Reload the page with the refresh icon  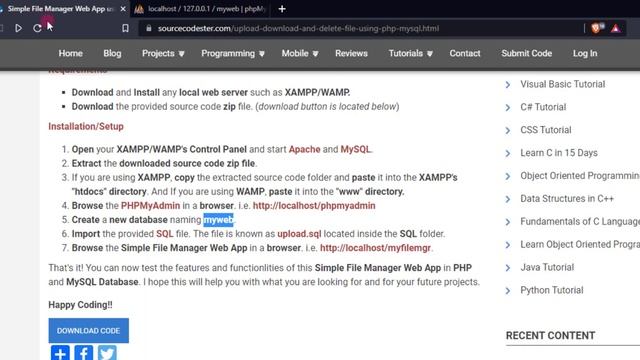pos(37,28)
